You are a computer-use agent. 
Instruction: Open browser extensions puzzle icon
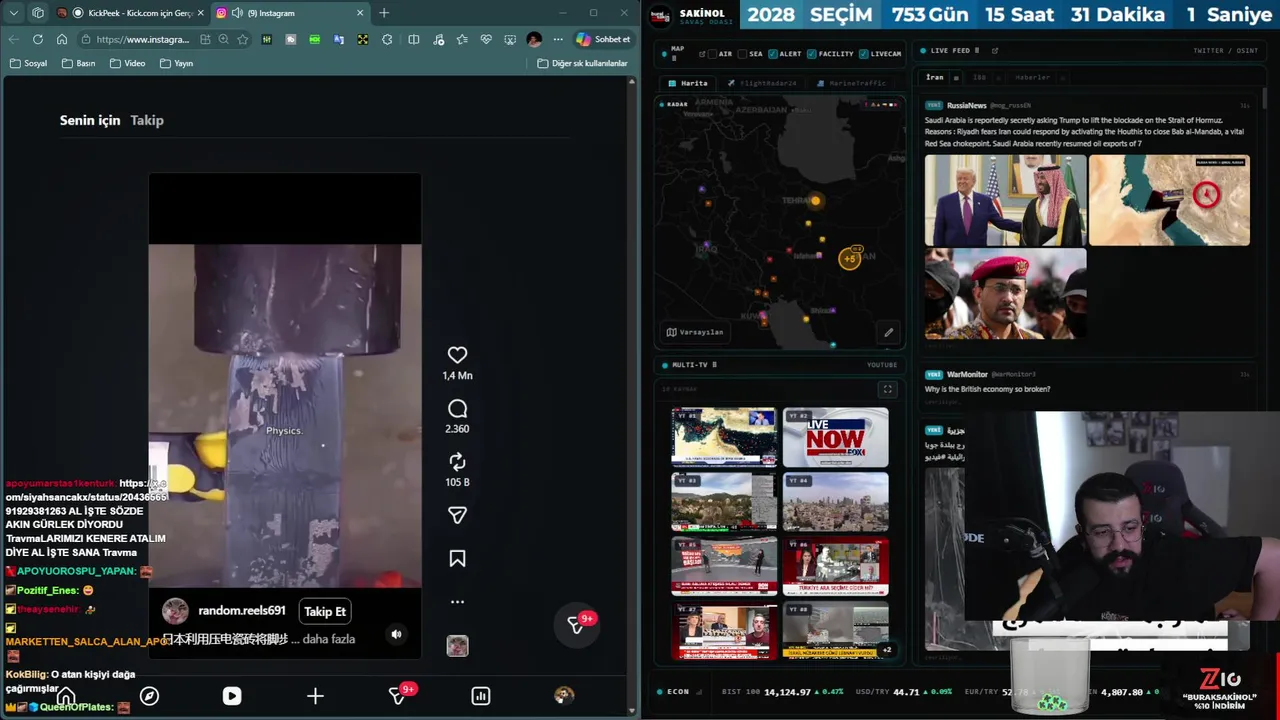[x=387, y=39]
